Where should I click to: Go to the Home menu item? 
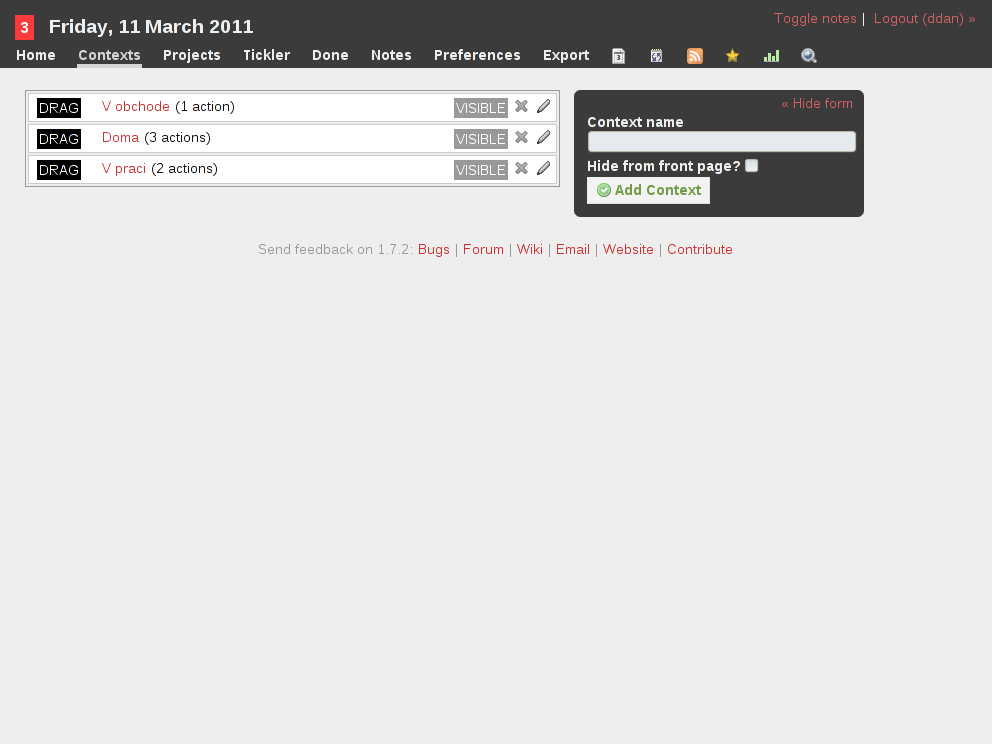click(x=36, y=55)
